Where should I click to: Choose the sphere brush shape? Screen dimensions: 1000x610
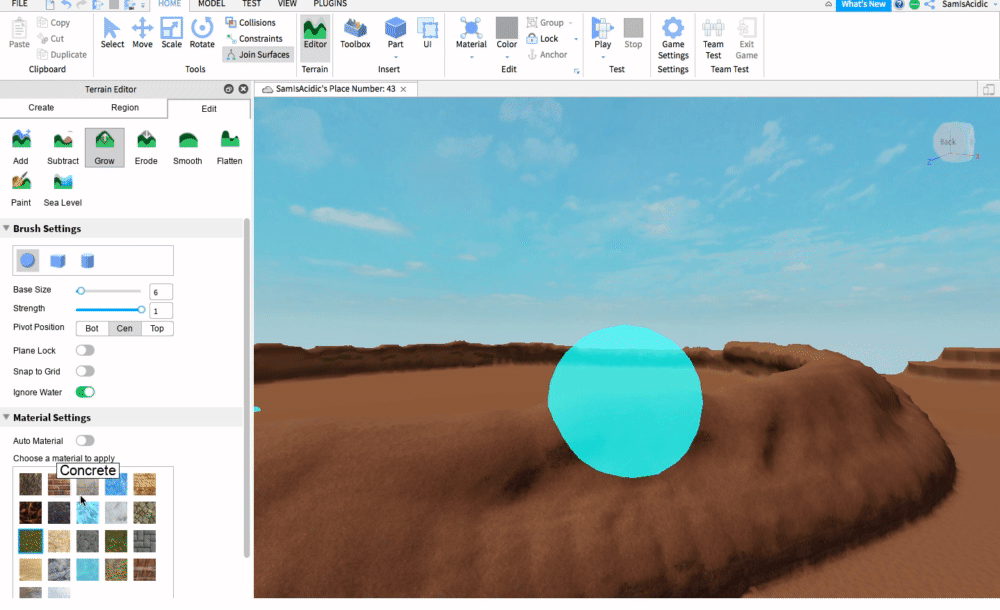click(27, 260)
